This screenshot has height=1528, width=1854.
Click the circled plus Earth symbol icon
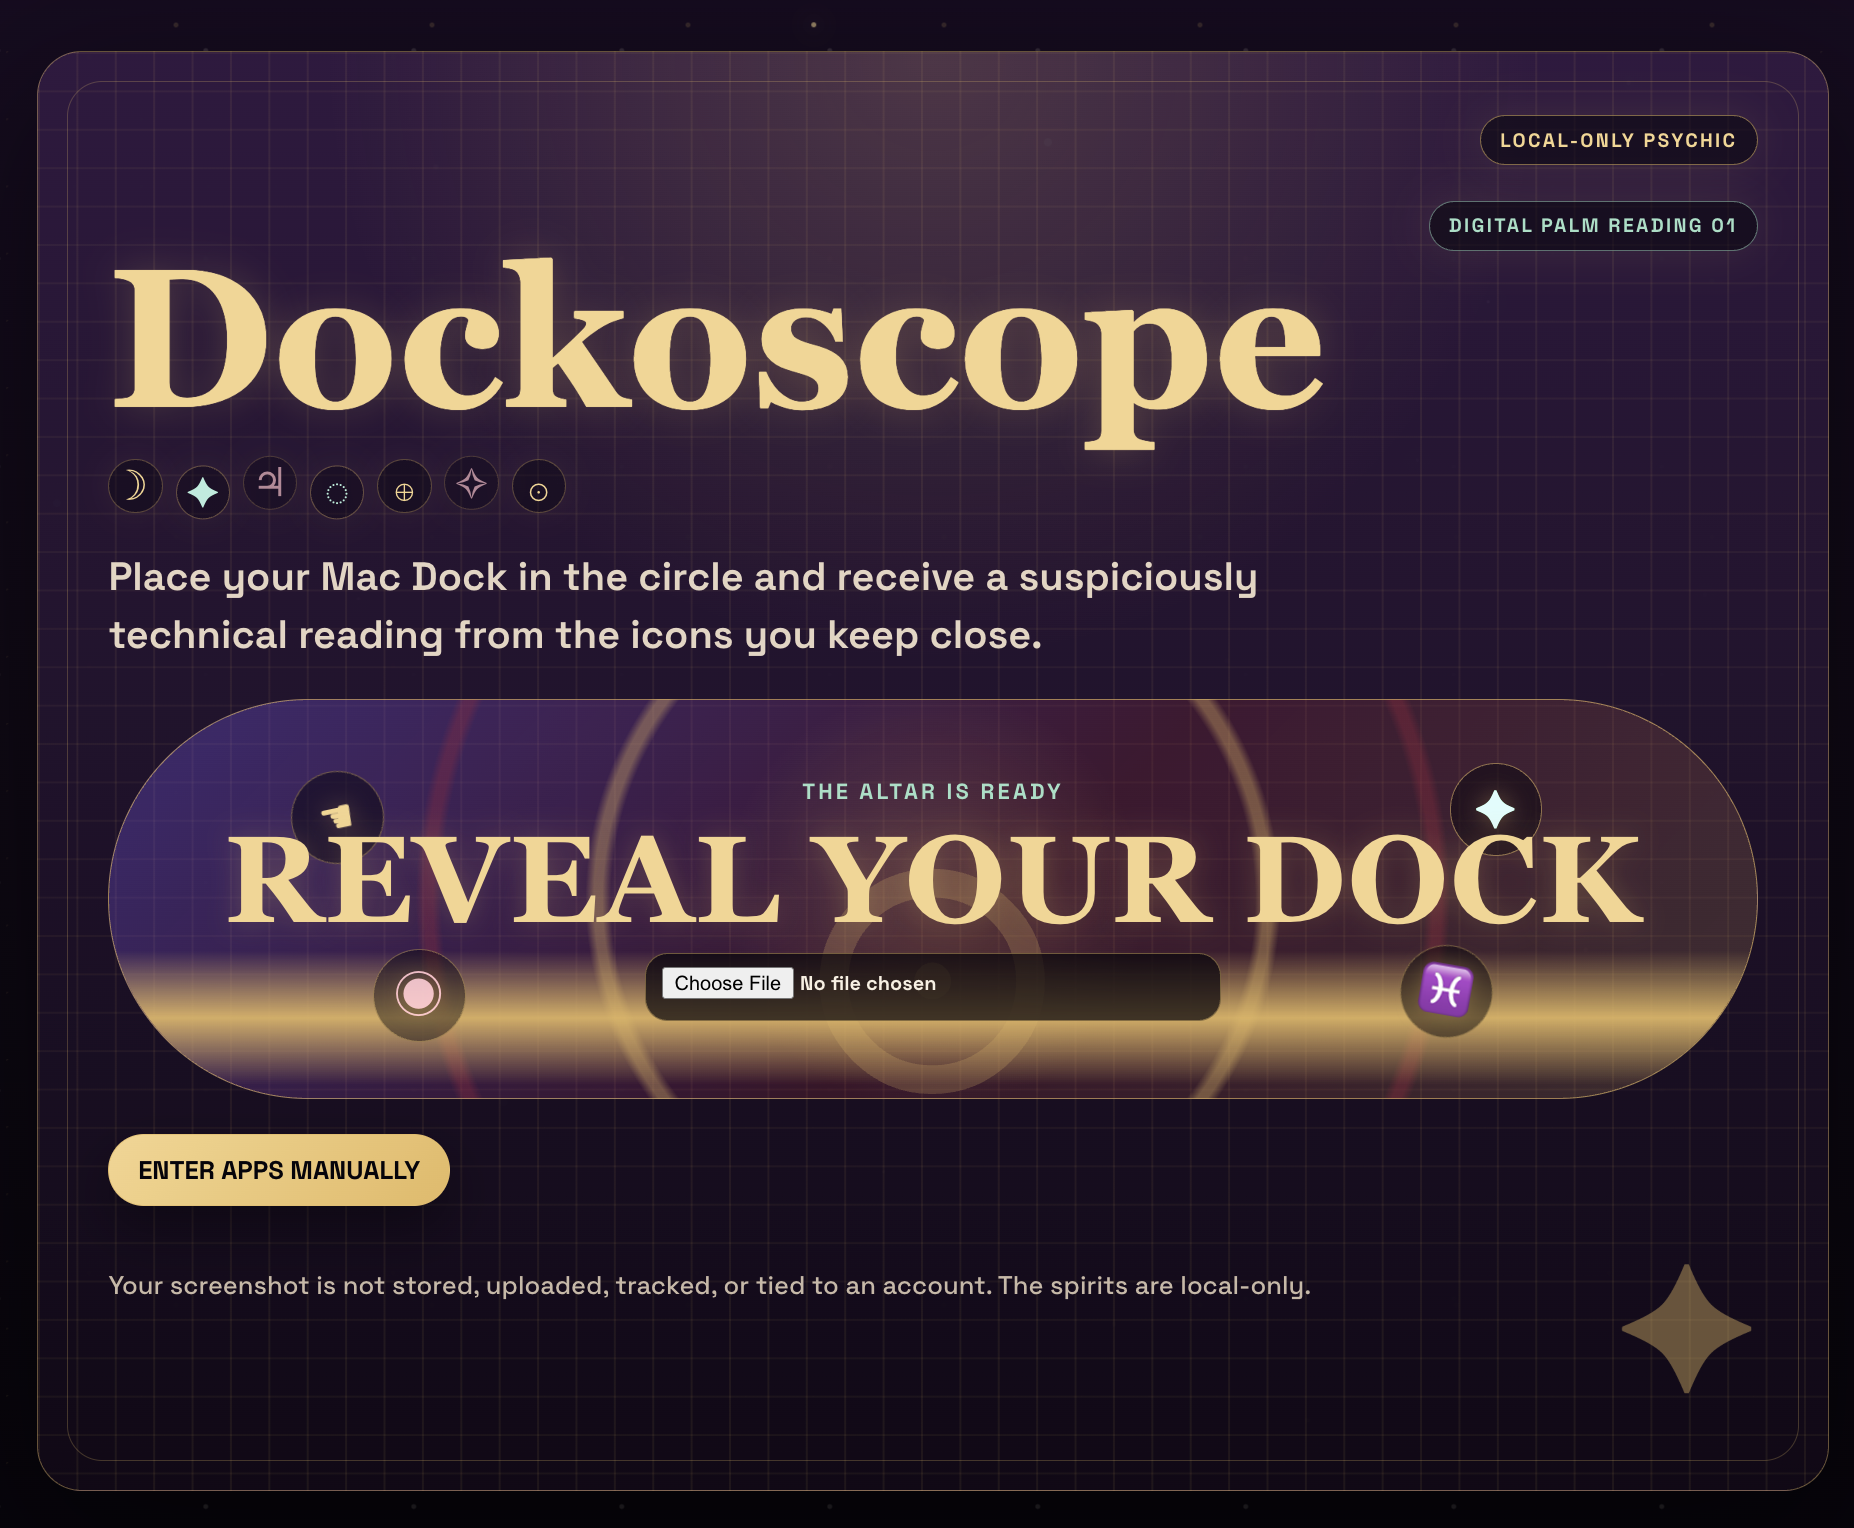click(404, 487)
